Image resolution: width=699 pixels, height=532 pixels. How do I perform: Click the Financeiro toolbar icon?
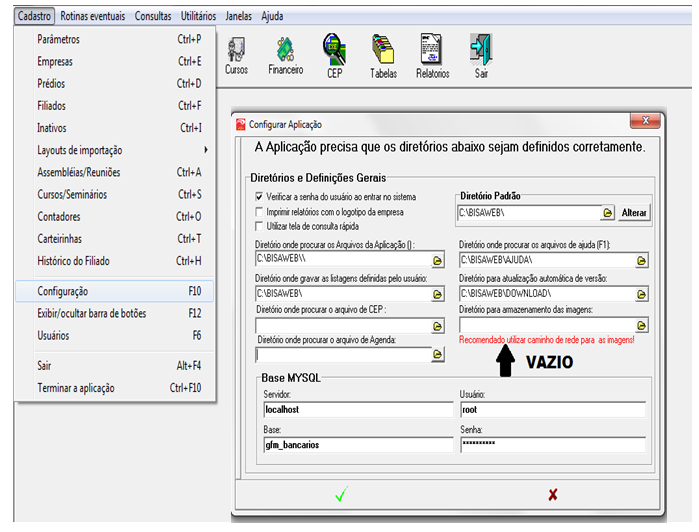(285, 55)
